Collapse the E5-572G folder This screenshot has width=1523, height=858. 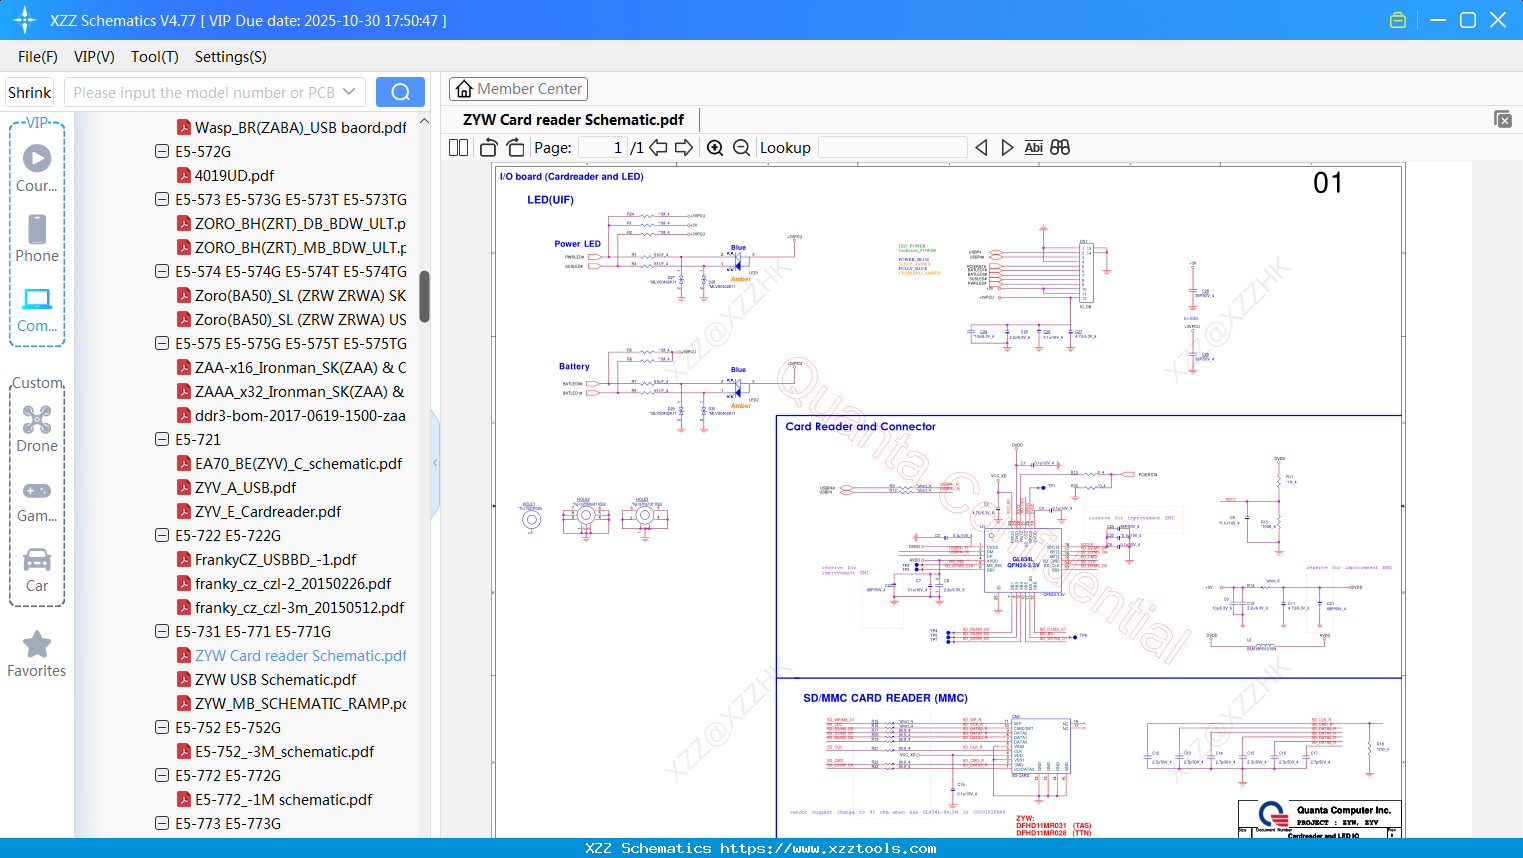click(162, 151)
